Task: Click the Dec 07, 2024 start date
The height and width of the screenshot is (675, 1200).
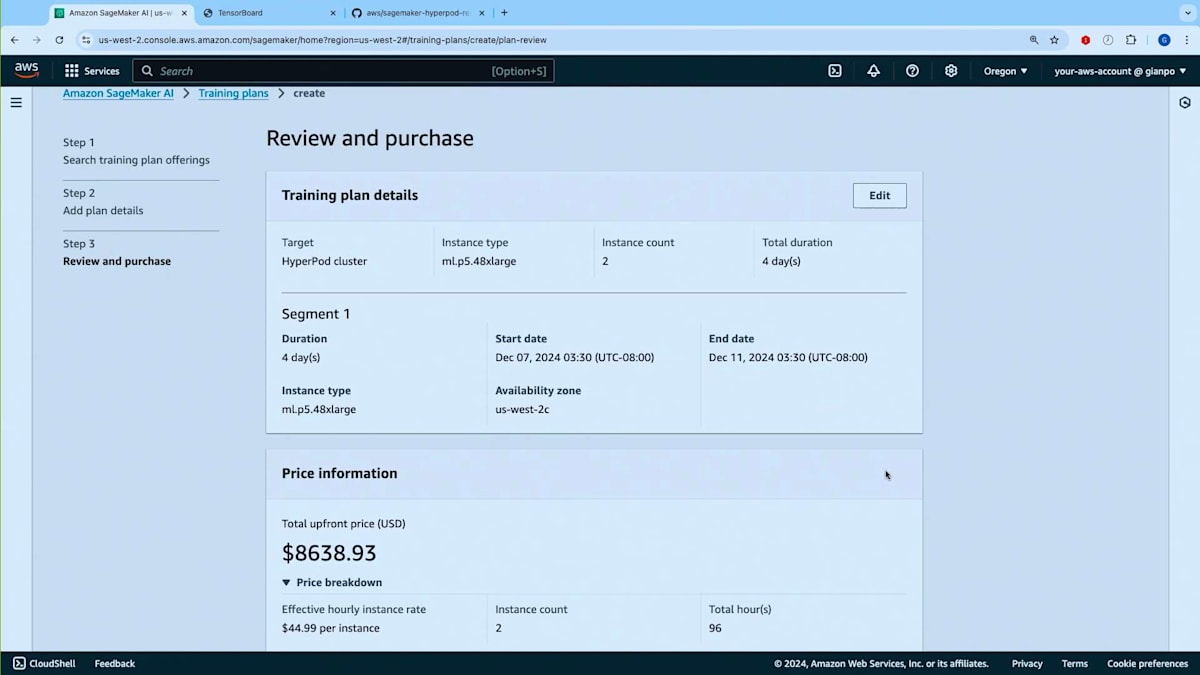Action: pyautogui.click(x=574, y=357)
